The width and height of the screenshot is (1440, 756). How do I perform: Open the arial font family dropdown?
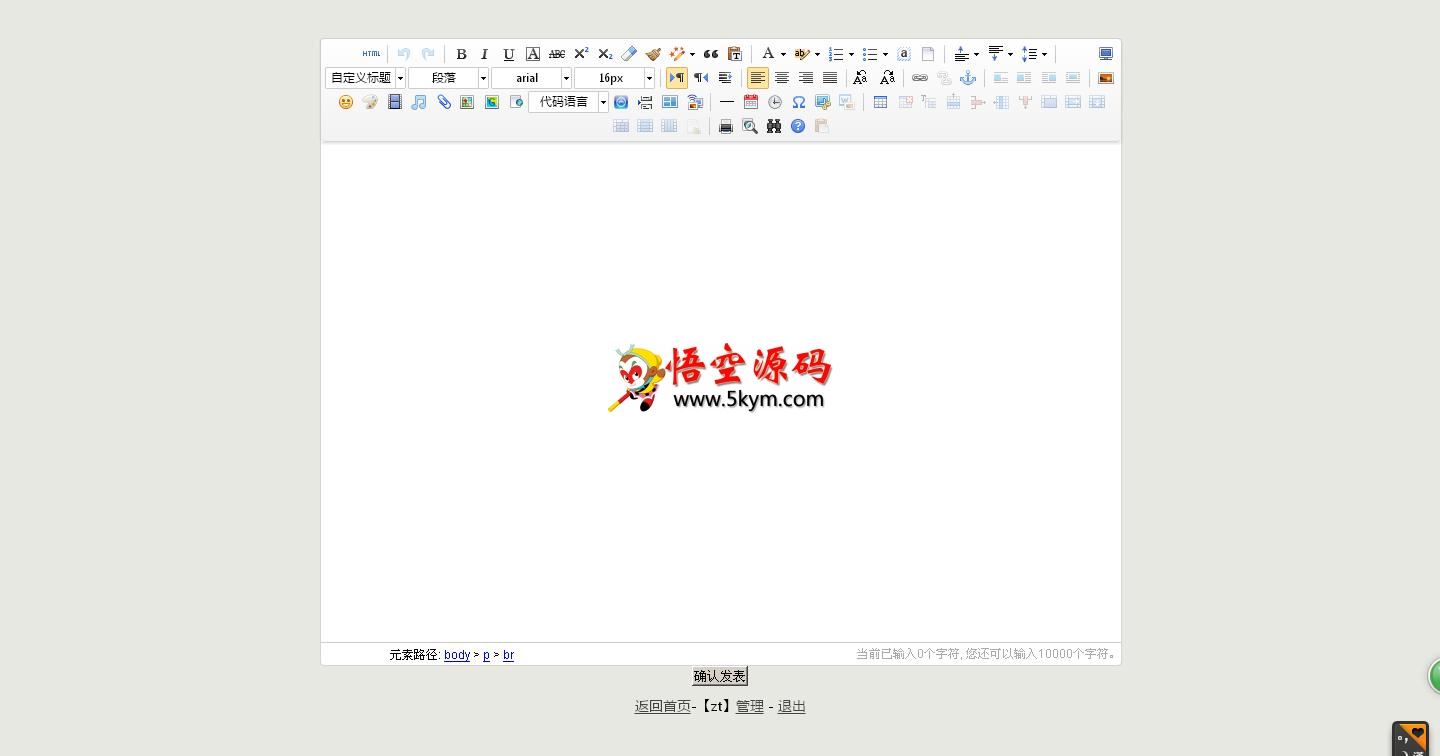click(x=531, y=78)
